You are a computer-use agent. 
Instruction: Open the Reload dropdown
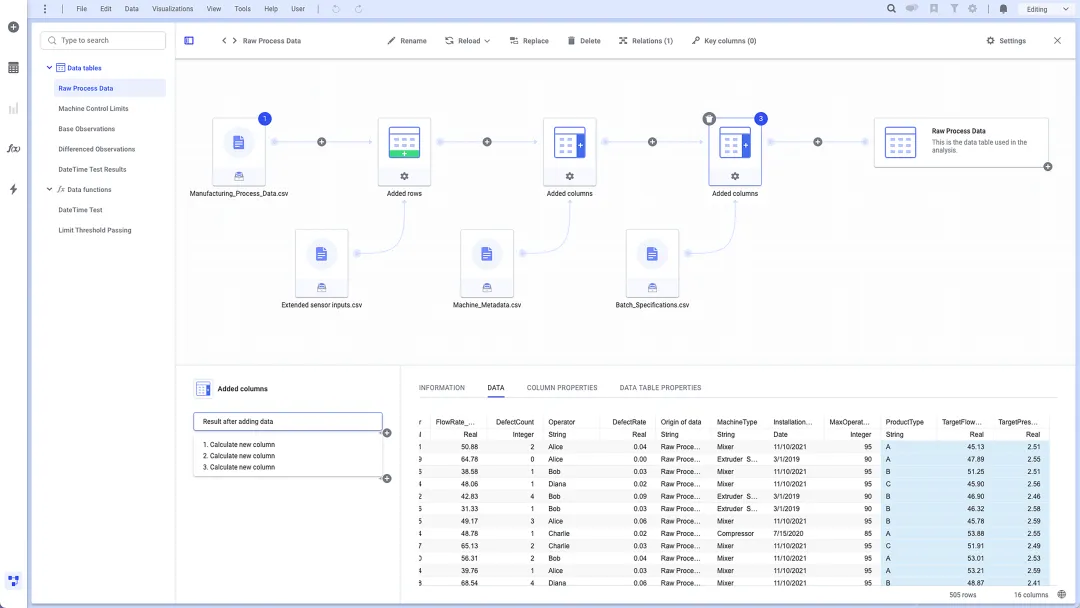468,41
